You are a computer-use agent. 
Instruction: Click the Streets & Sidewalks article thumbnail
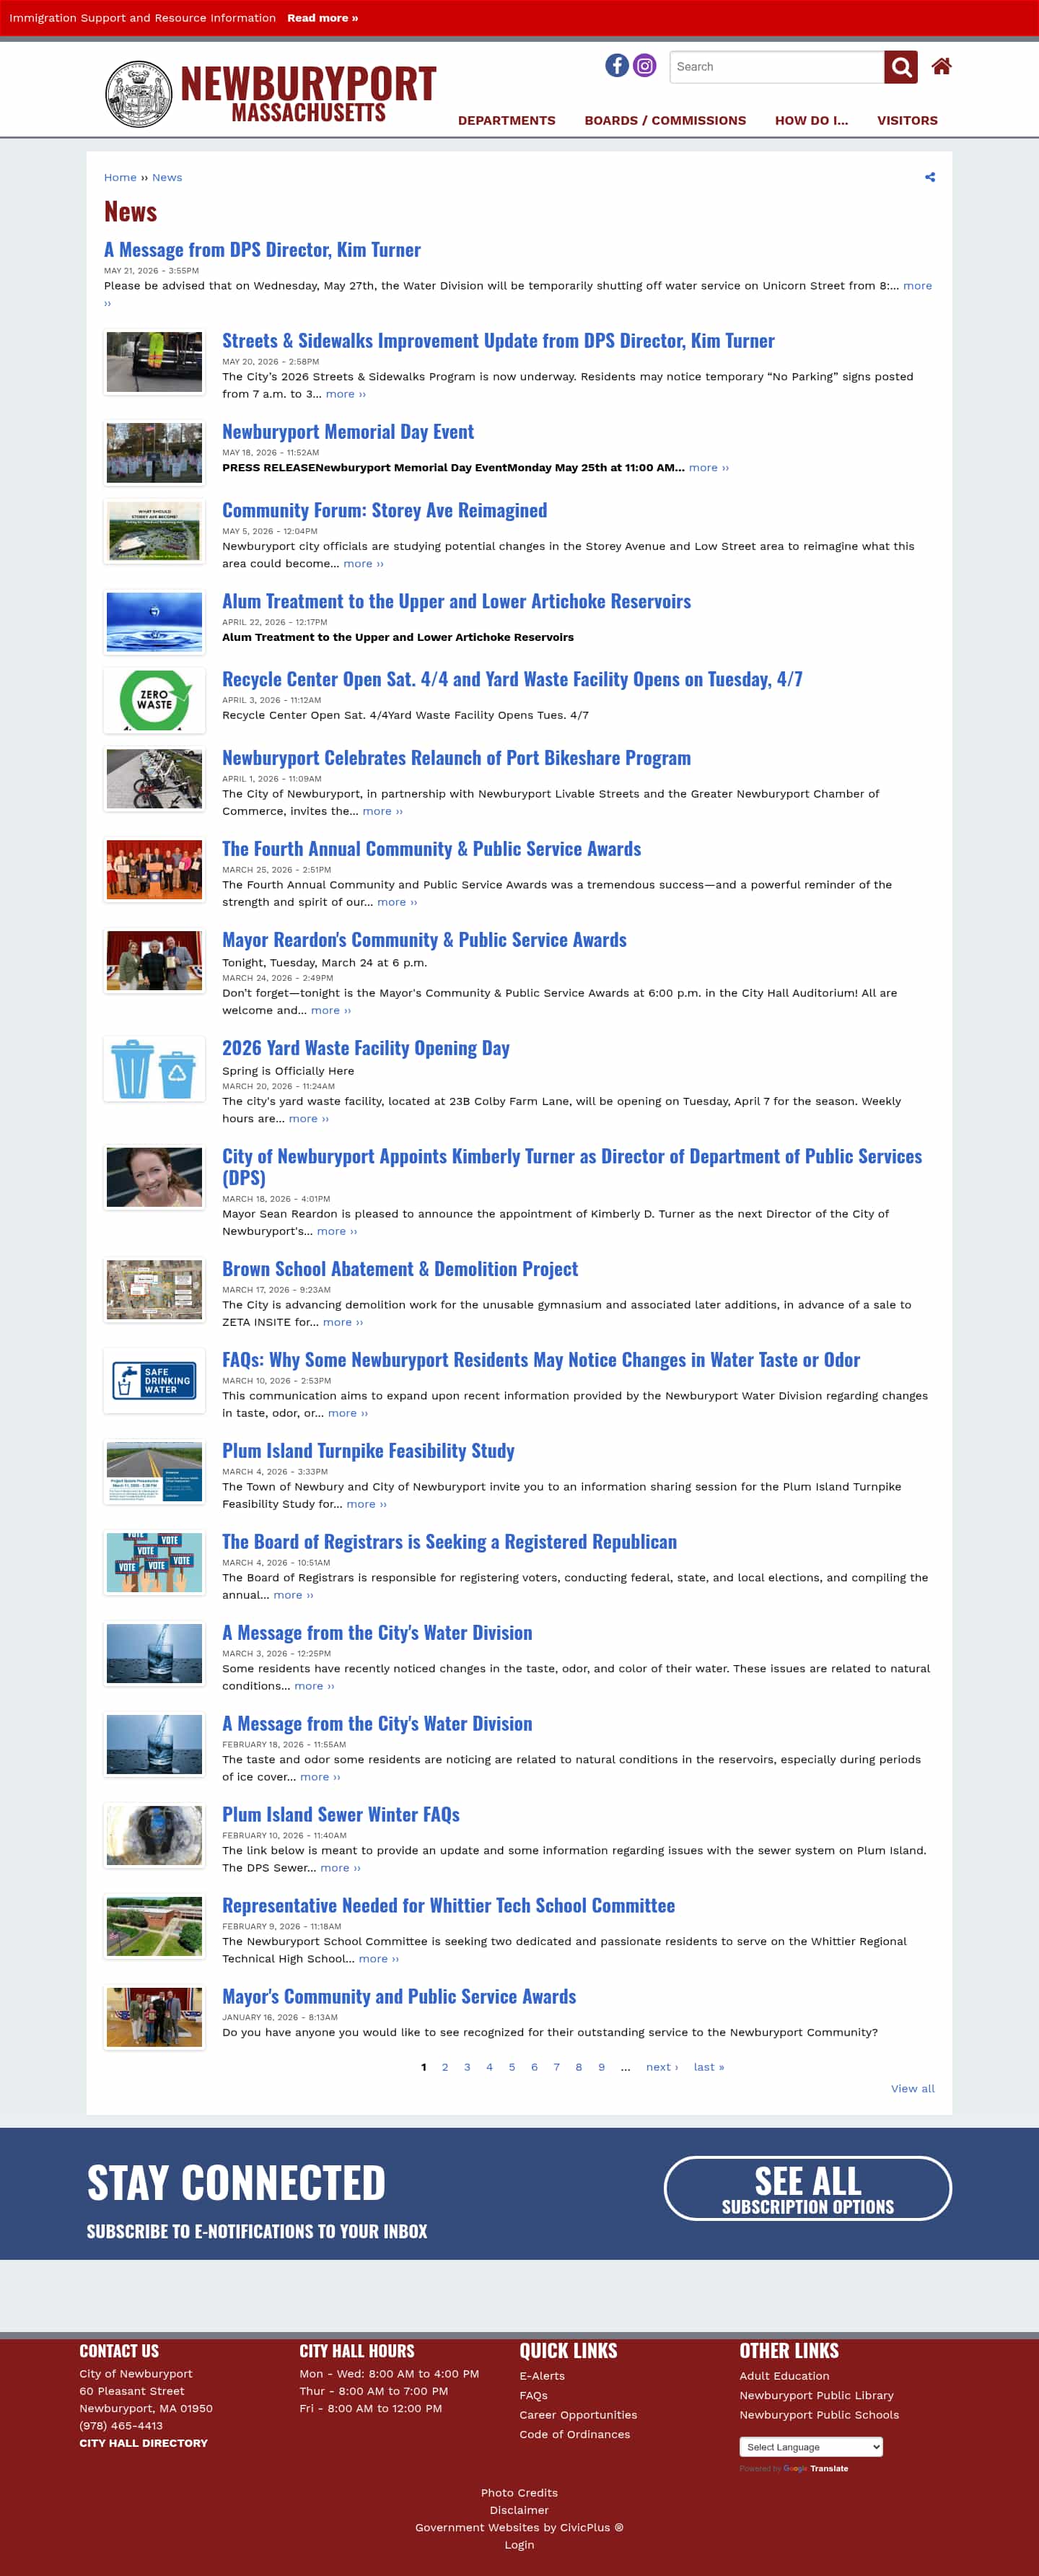[x=154, y=362]
